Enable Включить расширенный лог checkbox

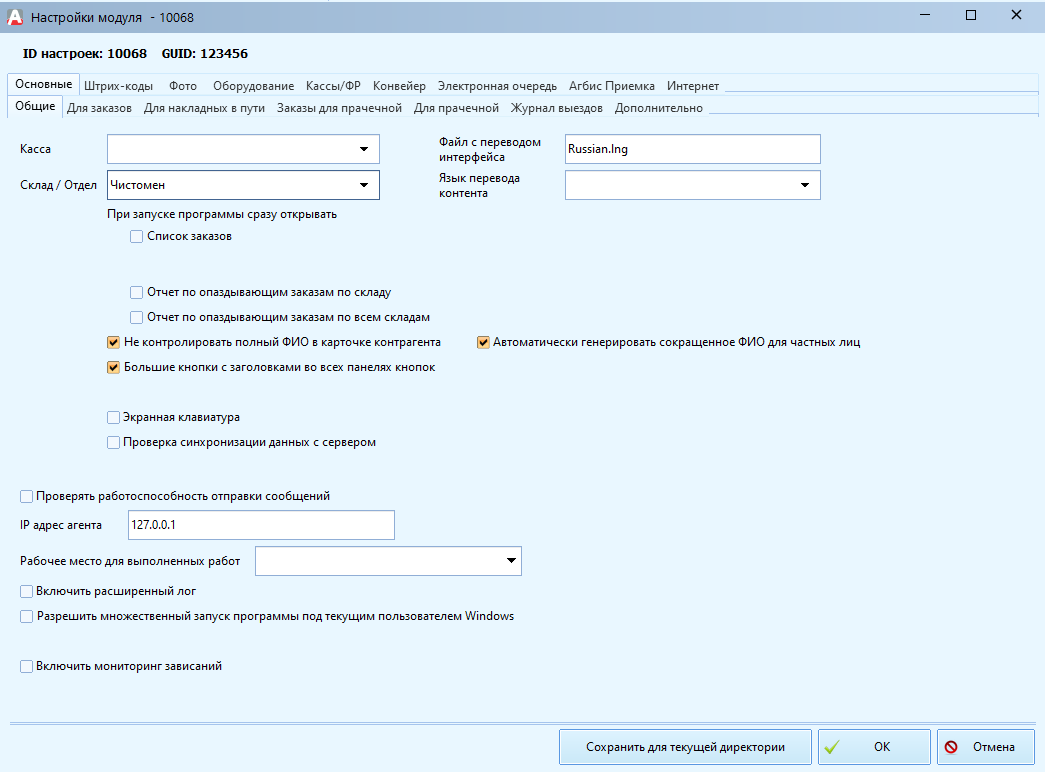point(27,591)
